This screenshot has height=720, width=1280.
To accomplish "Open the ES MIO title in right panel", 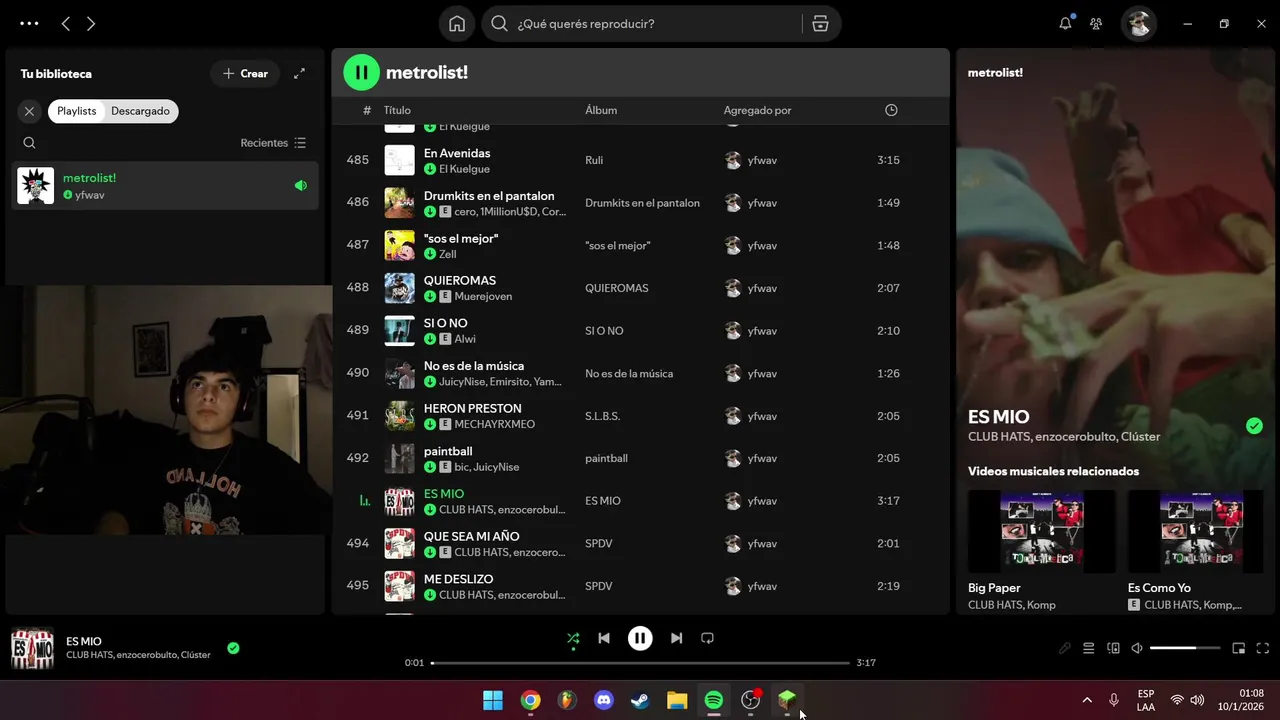I will pos(998,417).
